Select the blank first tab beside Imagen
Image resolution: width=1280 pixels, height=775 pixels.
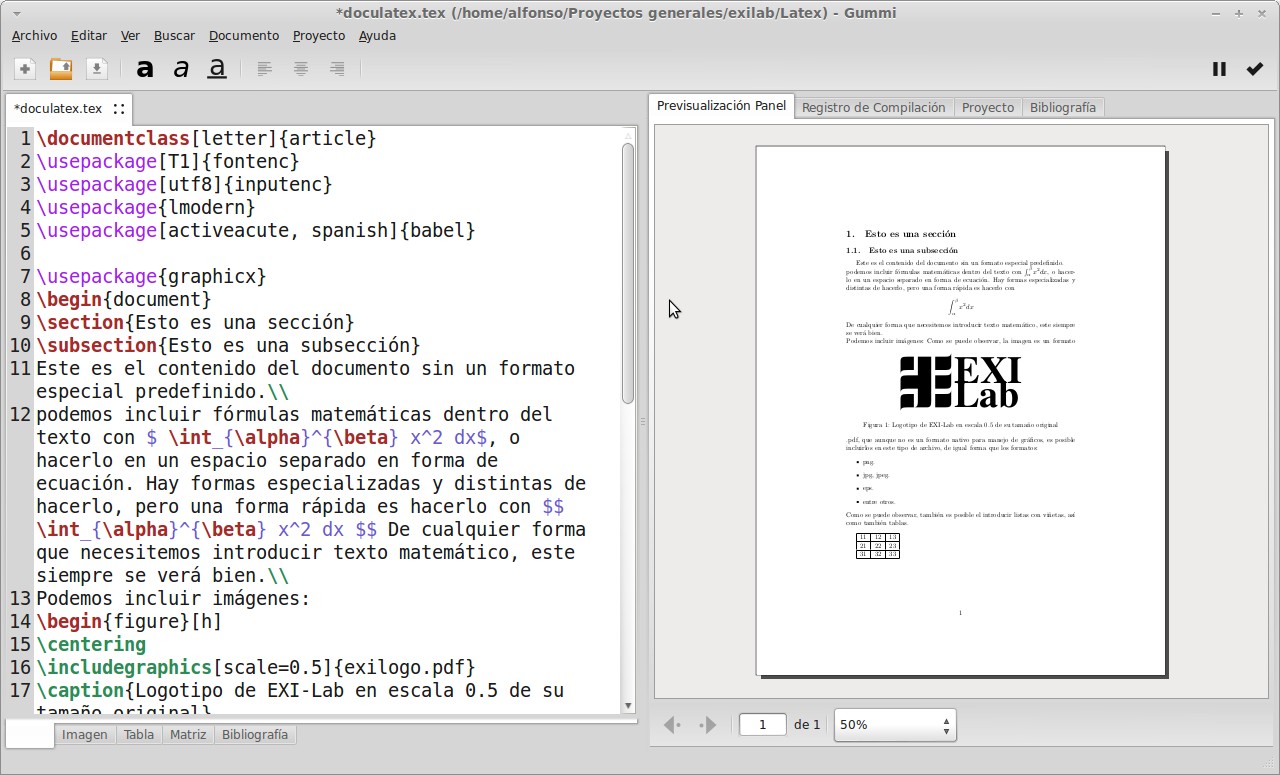pos(30,734)
